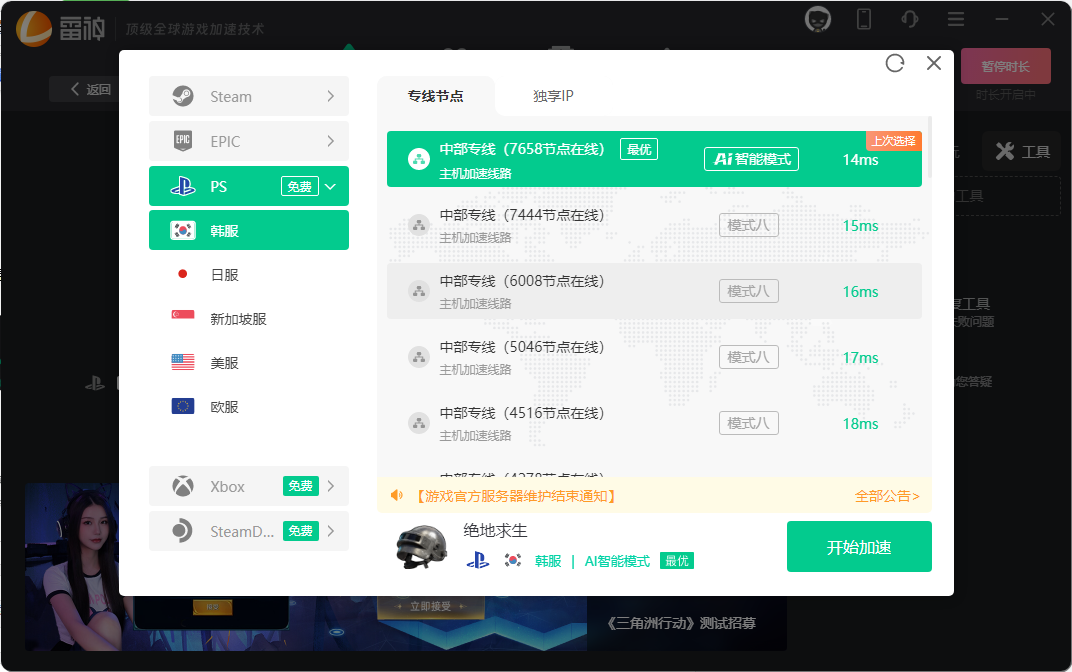Viewport: 1072px width, 672px height.
Task: Open customer service headset icon
Action: click(x=909, y=19)
